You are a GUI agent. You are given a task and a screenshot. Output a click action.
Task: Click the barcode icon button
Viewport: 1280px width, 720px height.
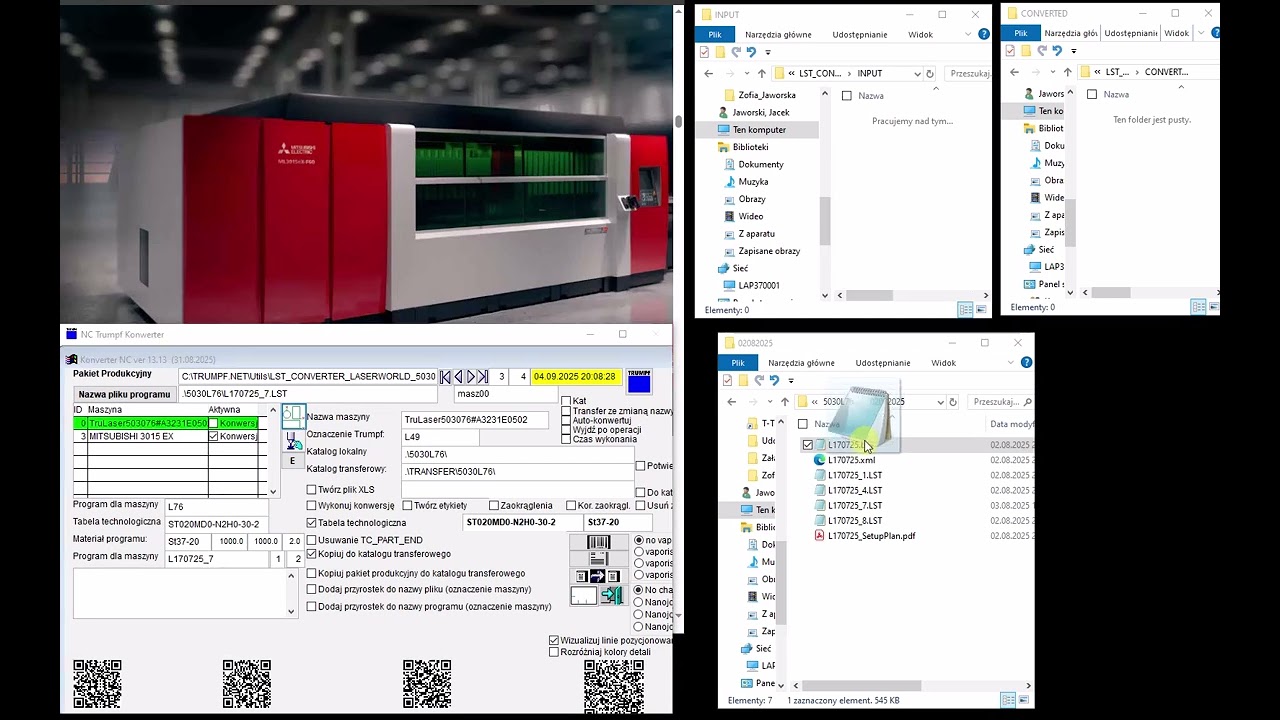[x=598, y=542]
